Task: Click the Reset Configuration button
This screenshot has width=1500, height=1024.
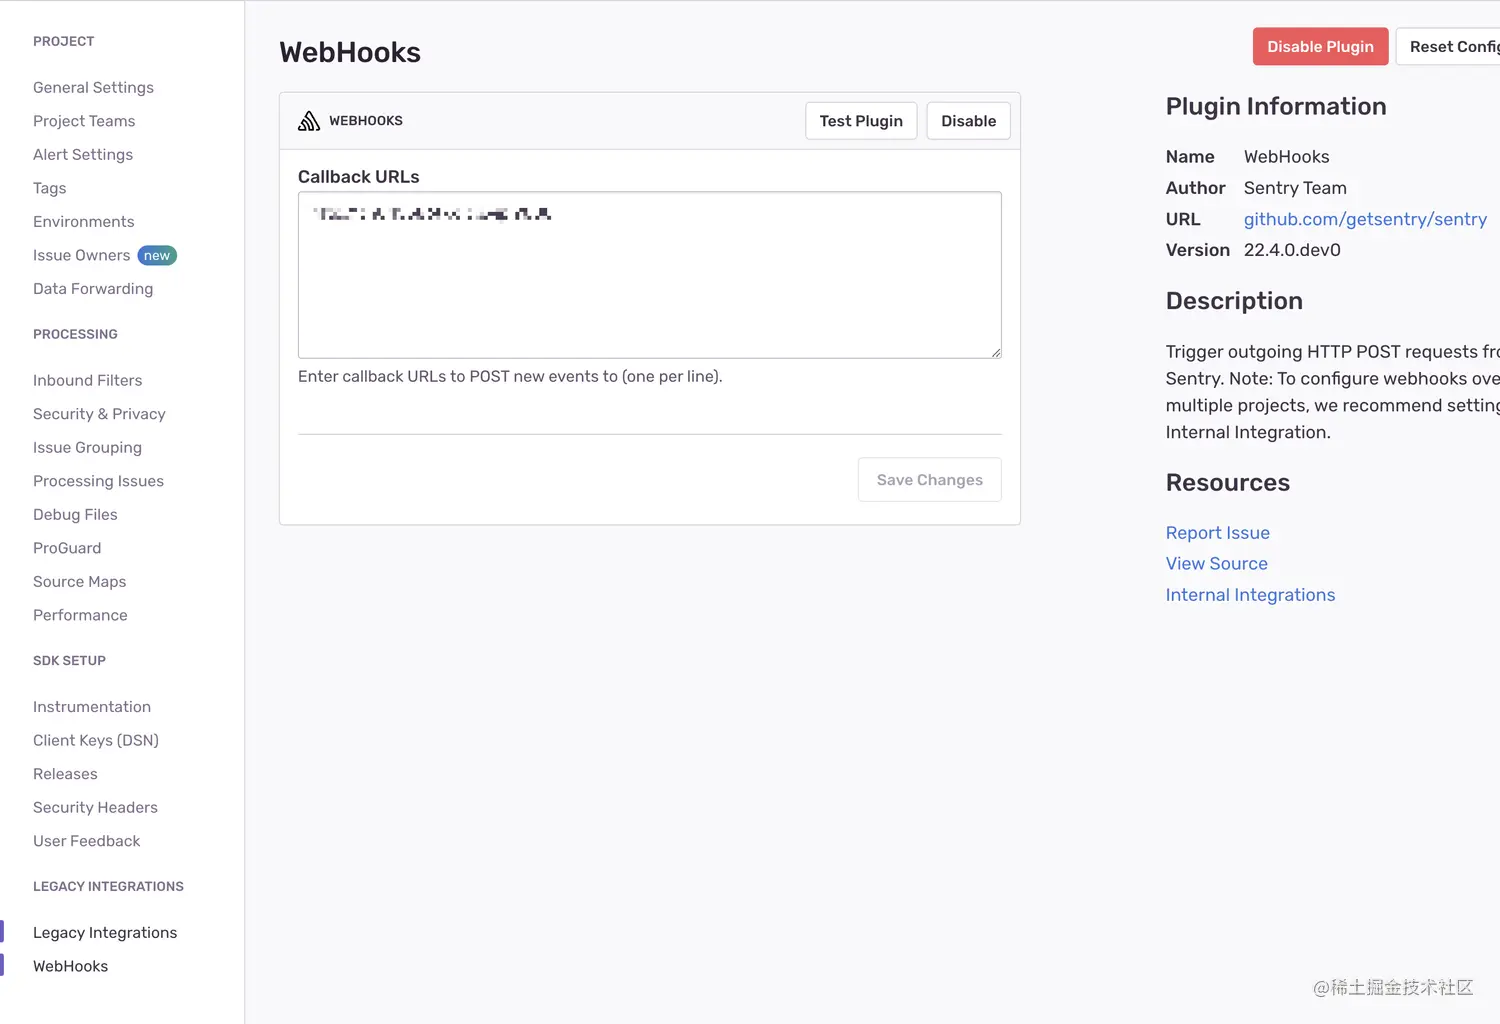Action: point(1449,47)
